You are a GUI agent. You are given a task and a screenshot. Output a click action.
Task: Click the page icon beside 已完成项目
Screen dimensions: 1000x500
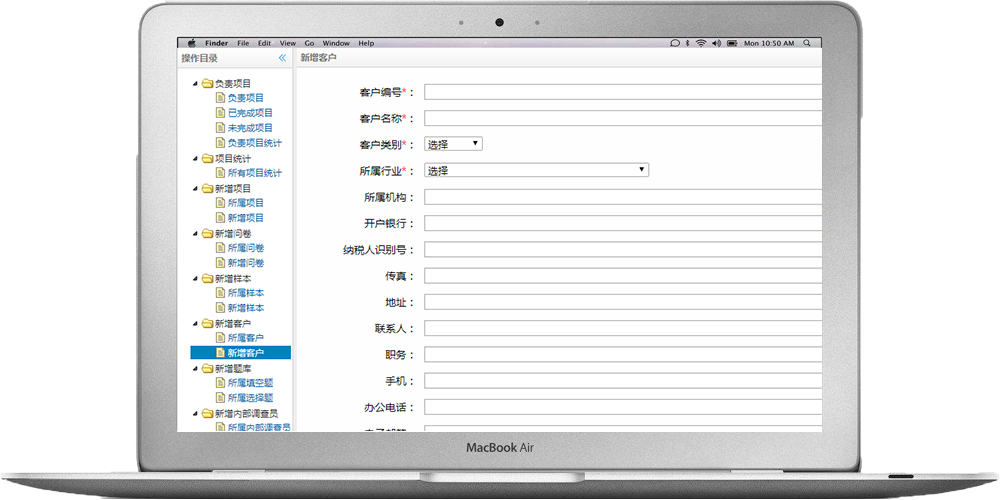pyautogui.click(x=220, y=113)
